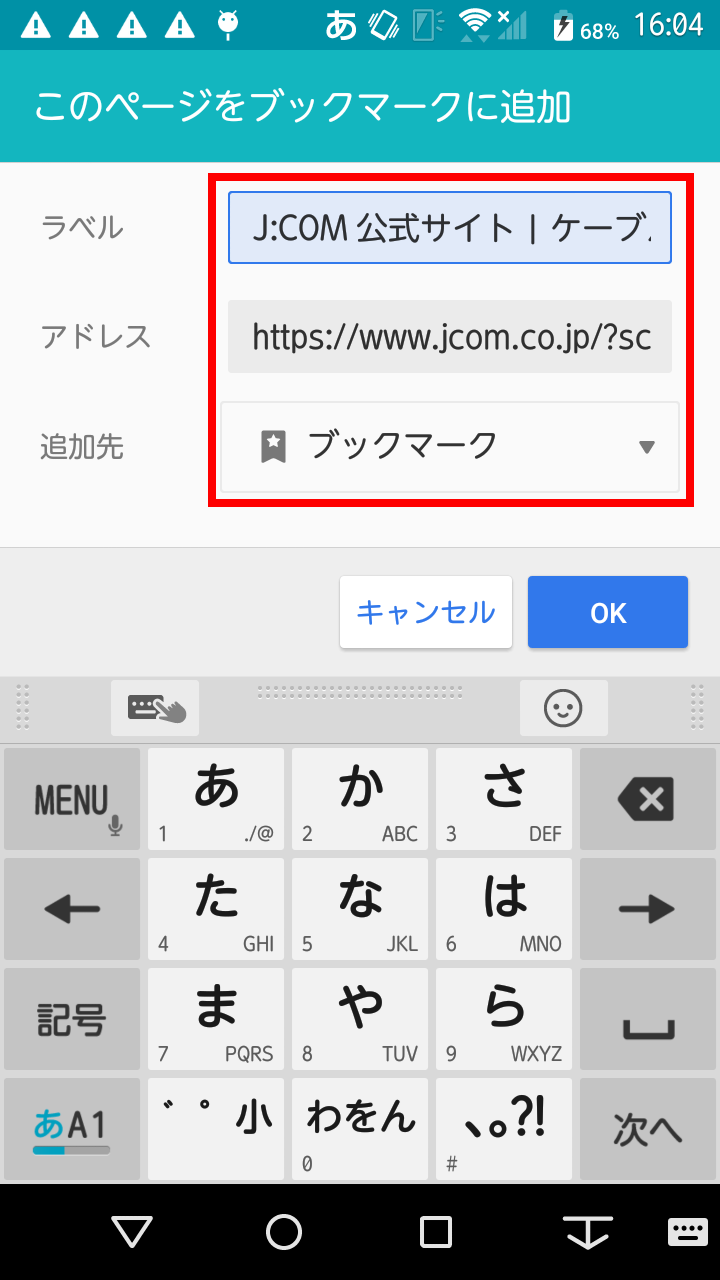
Task: Open the emoji smiley panel
Action: pos(563,708)
